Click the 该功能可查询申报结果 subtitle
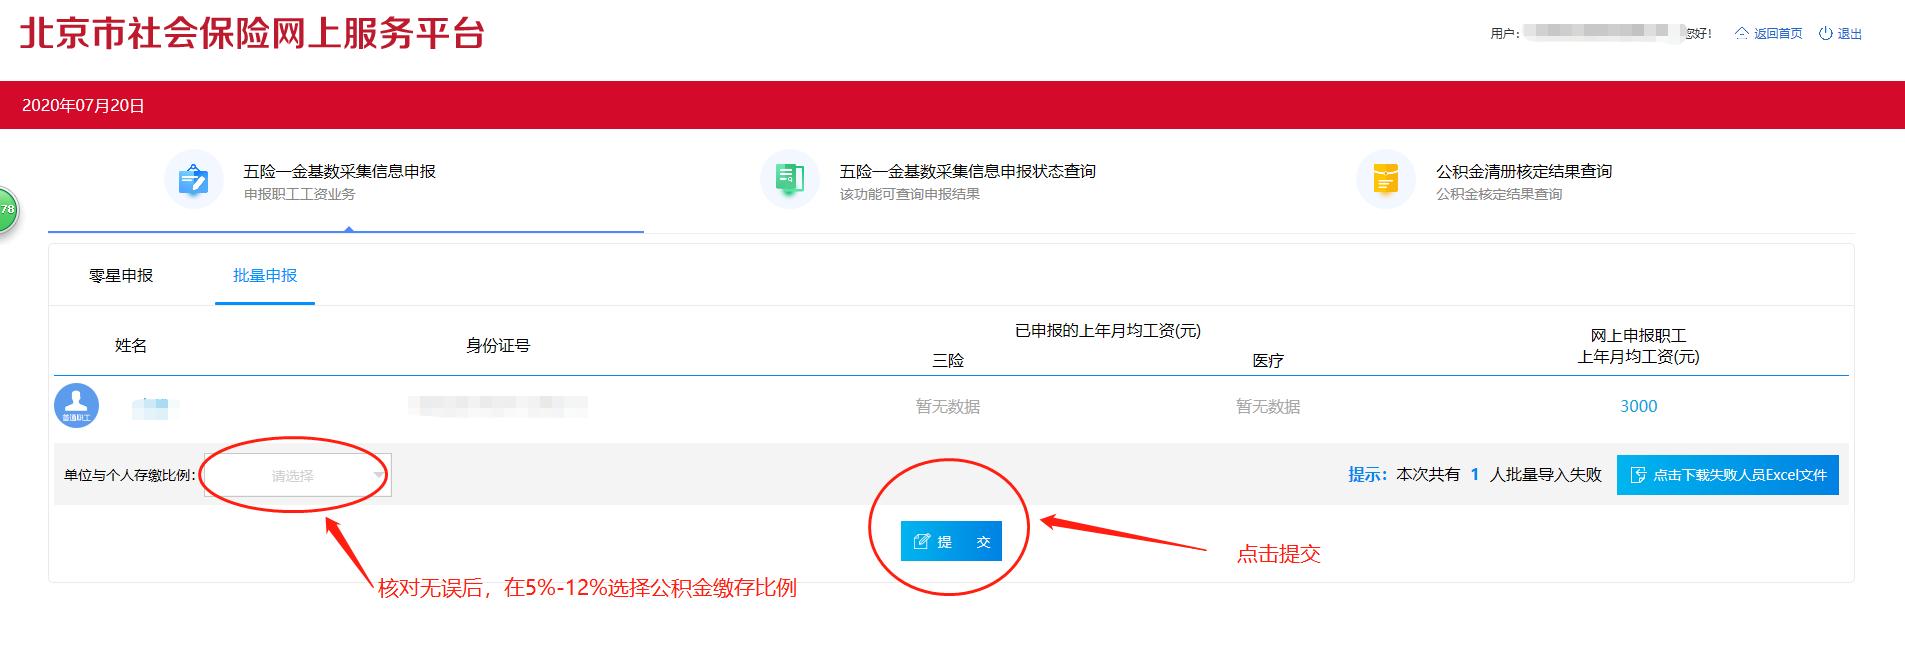The image size is (1905, 656). [910, 194]
